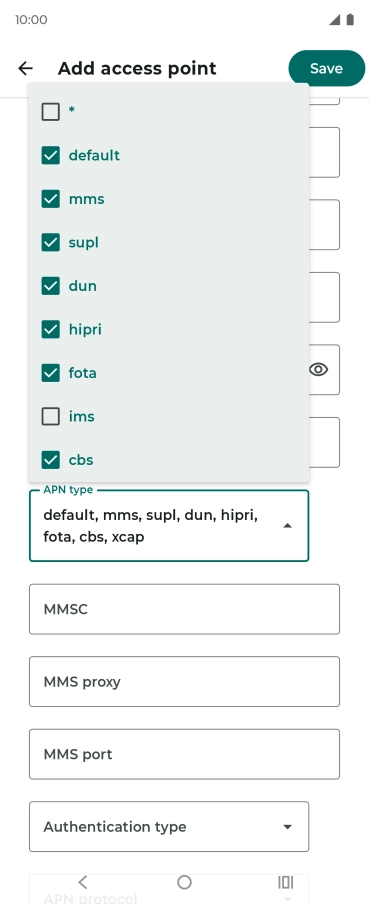The height and width of the screenshot is (904, 369).
Task: Check the asterisk wildcard checkbox
Action: [51, 112]
